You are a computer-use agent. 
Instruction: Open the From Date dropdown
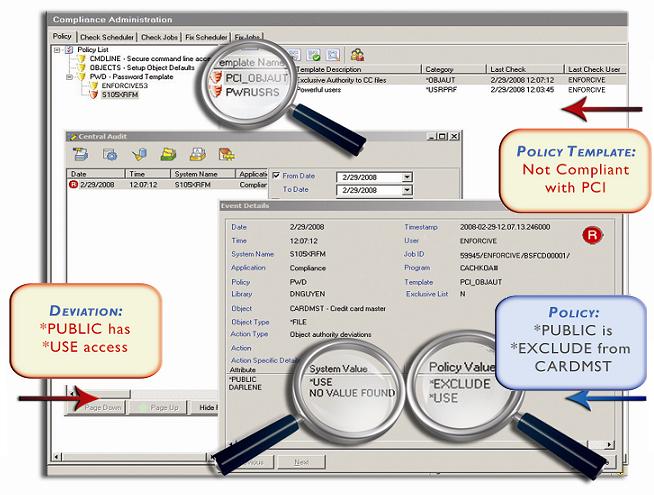point(407,177)
